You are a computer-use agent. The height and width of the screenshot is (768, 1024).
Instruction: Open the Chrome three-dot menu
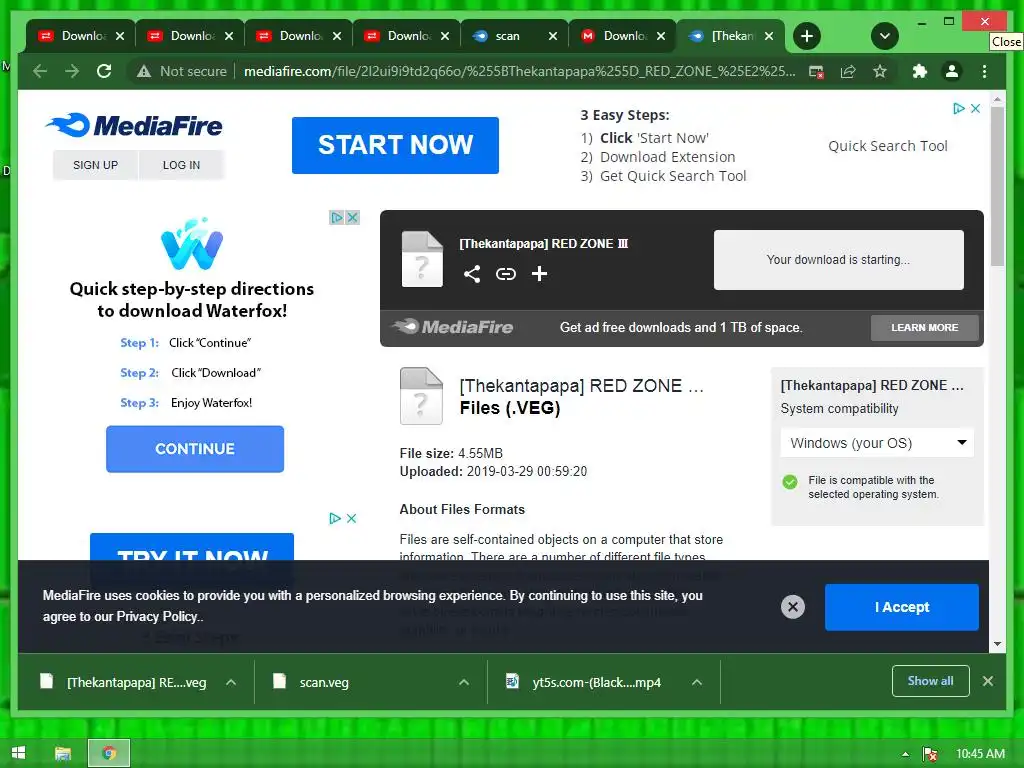tap(984, 71)
